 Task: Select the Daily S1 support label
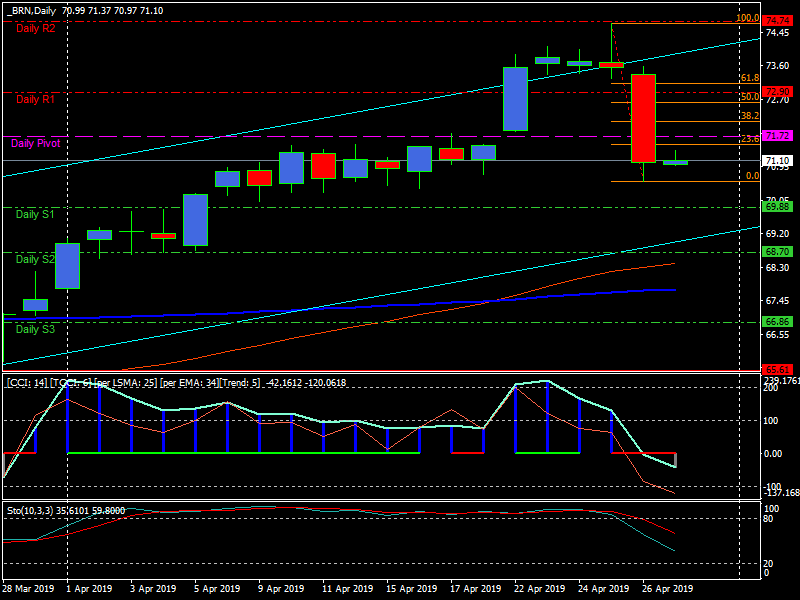35,215
